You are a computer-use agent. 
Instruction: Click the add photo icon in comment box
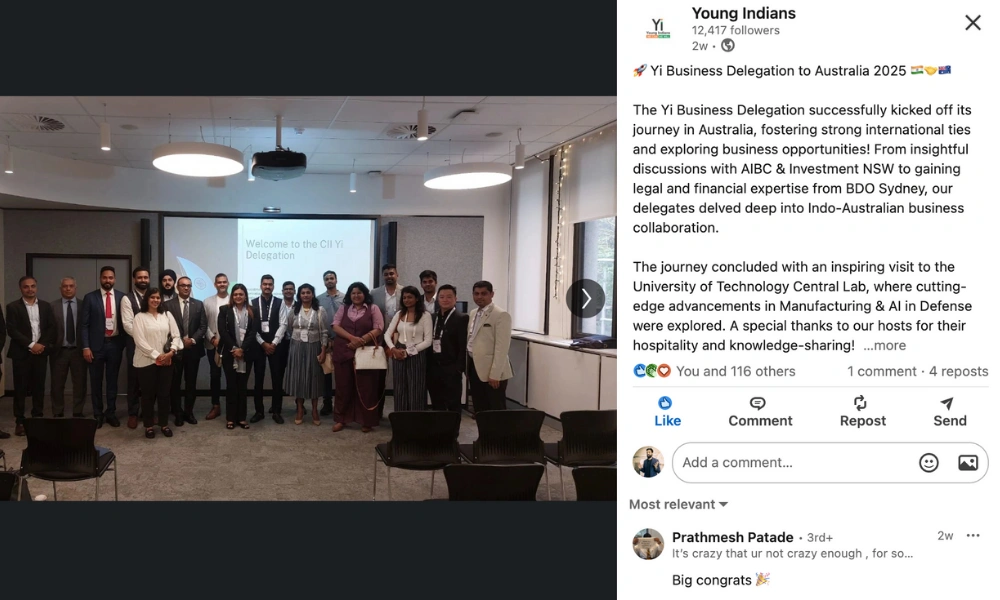[967, 462]
